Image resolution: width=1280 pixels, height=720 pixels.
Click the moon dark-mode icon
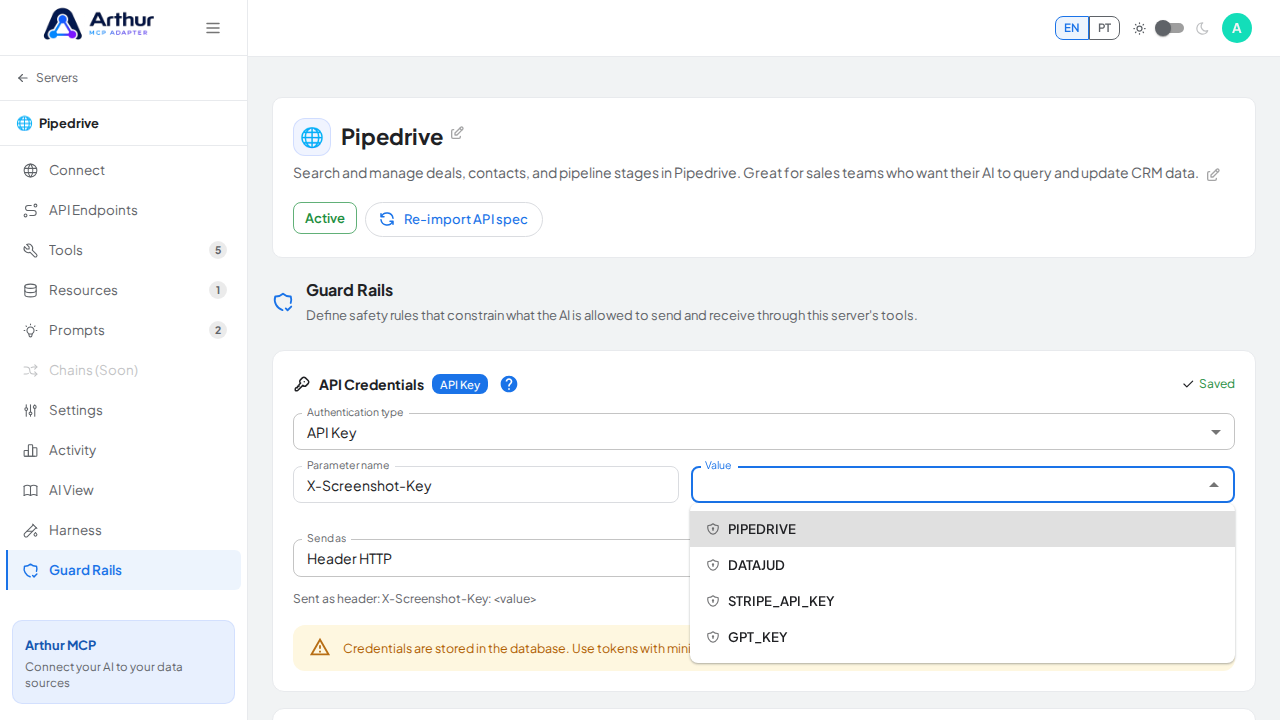(x=1202, y=28)
